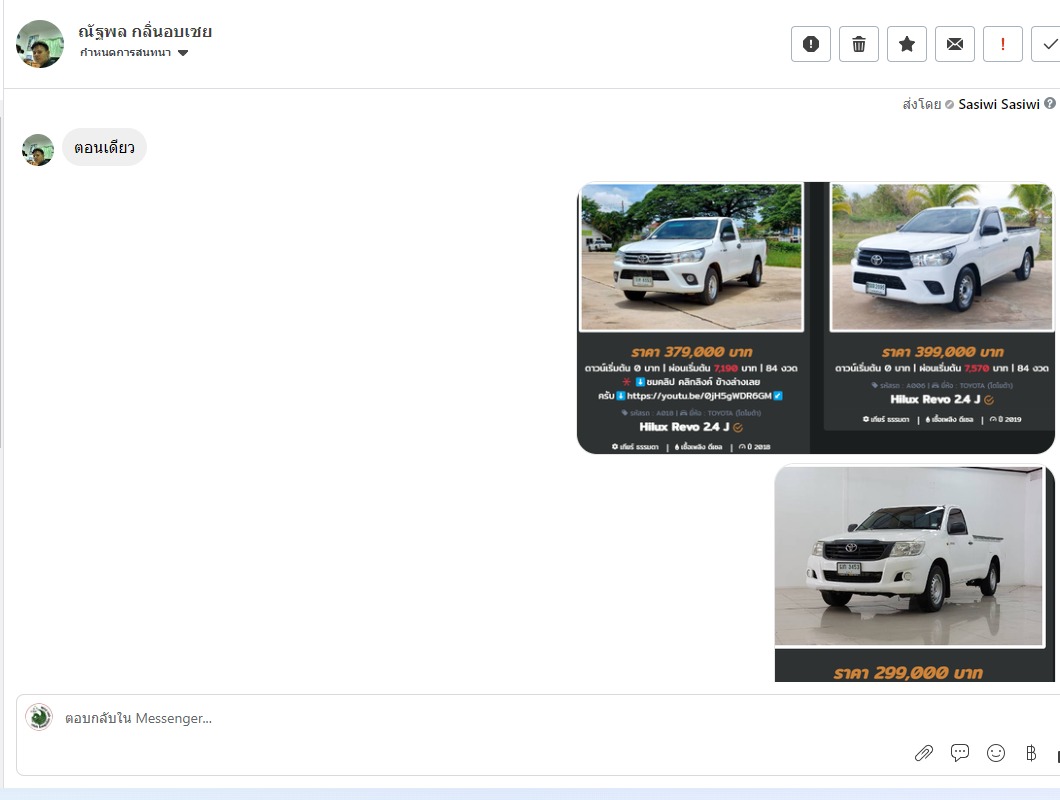This screenshot has width=1060, height=800.
Task: Click the sender name Sasiwi Sasiwi
Action: click(x=998, y=104)
